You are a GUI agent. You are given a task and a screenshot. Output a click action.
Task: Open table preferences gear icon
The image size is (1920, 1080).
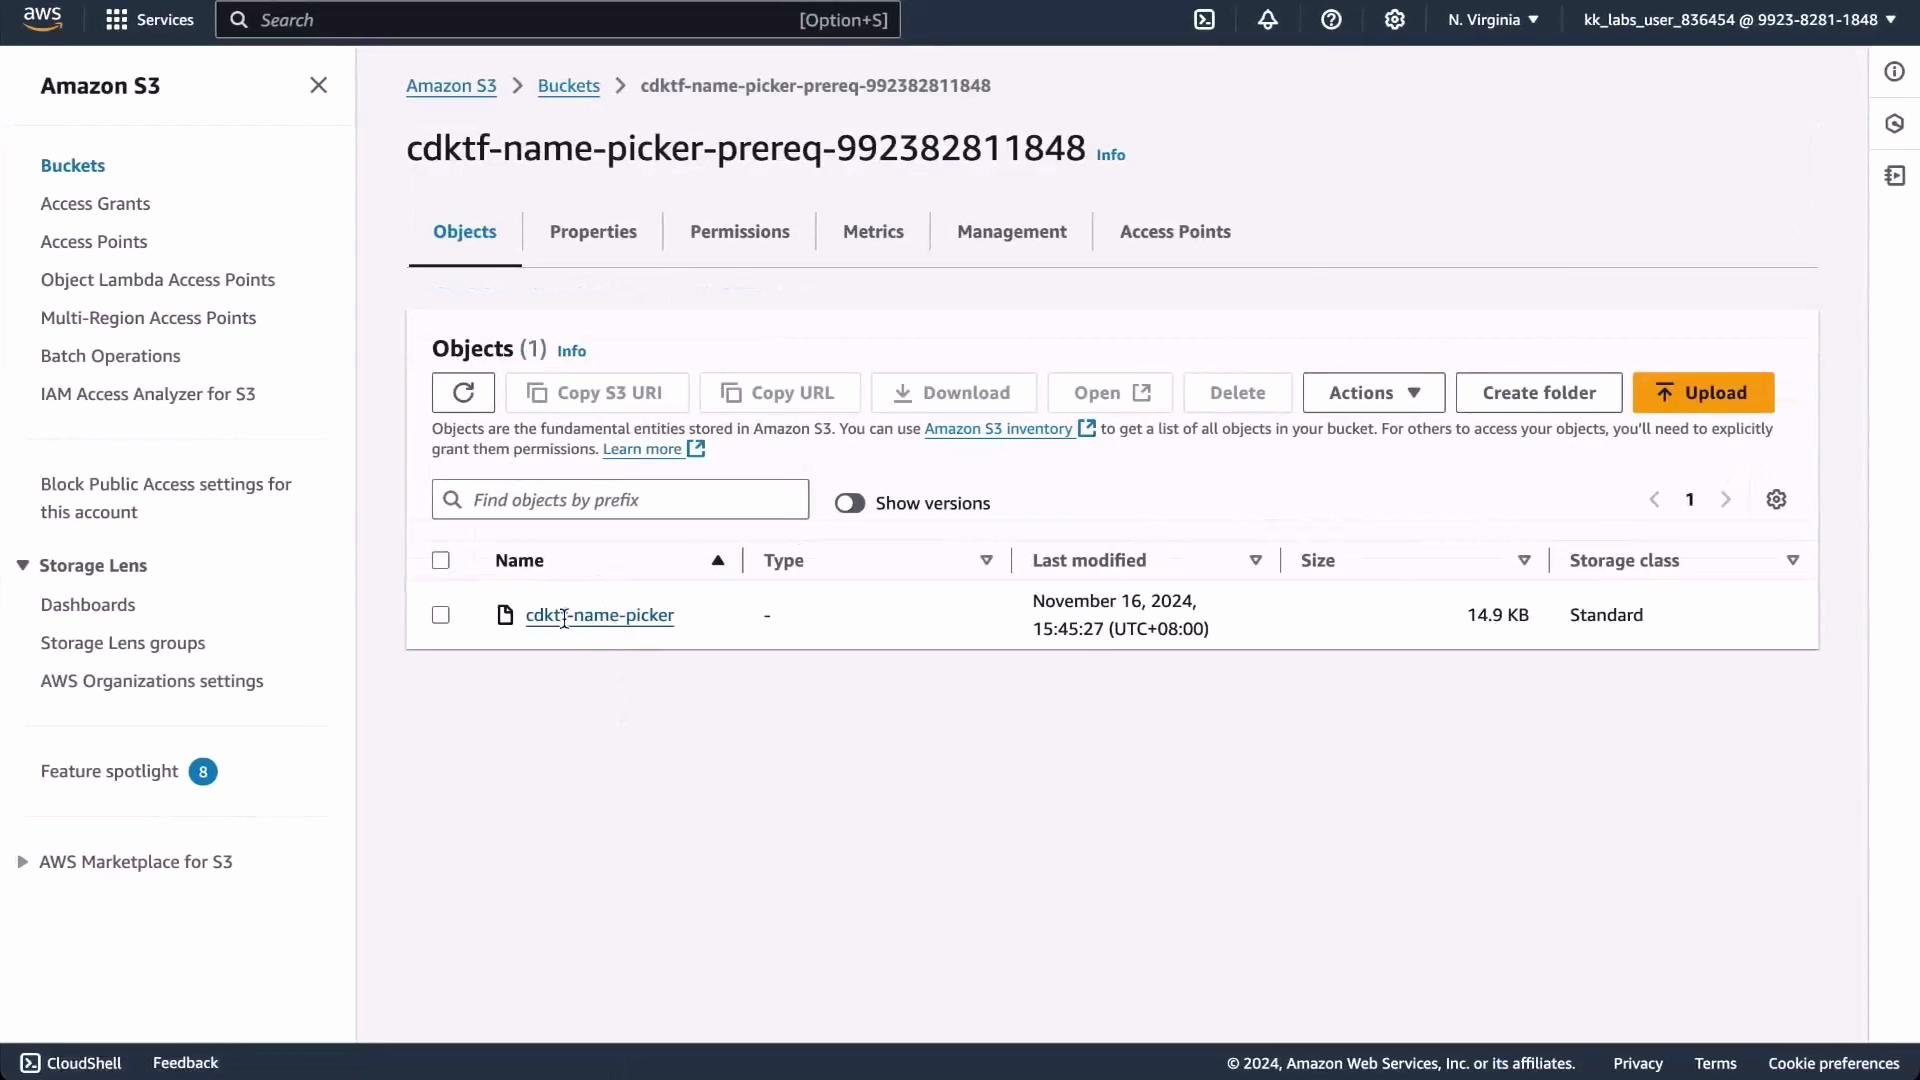click(1776, 500)
